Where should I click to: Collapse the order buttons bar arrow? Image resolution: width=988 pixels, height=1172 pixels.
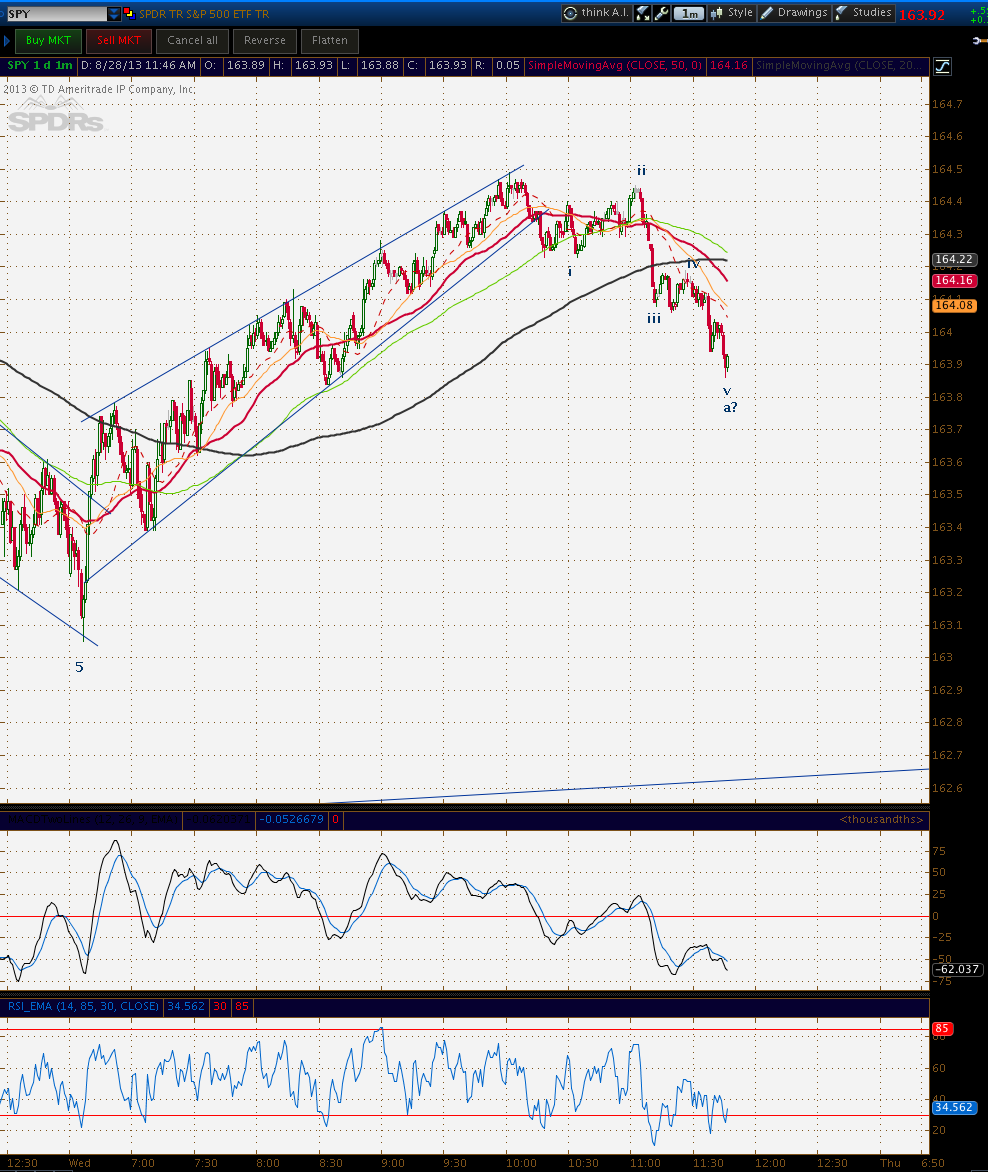point(7,40)
